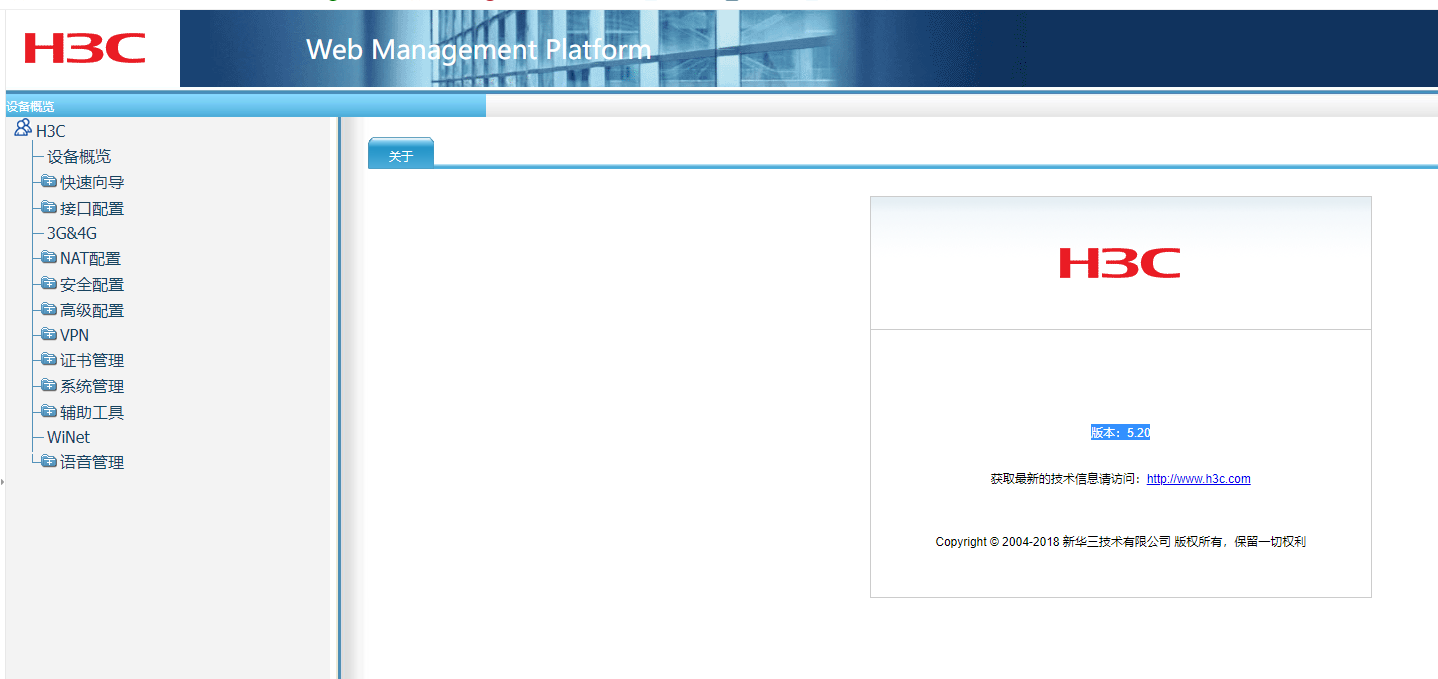Click folder icon next to 高级配置
The image size is (1438, 679).
click(49, 309)
